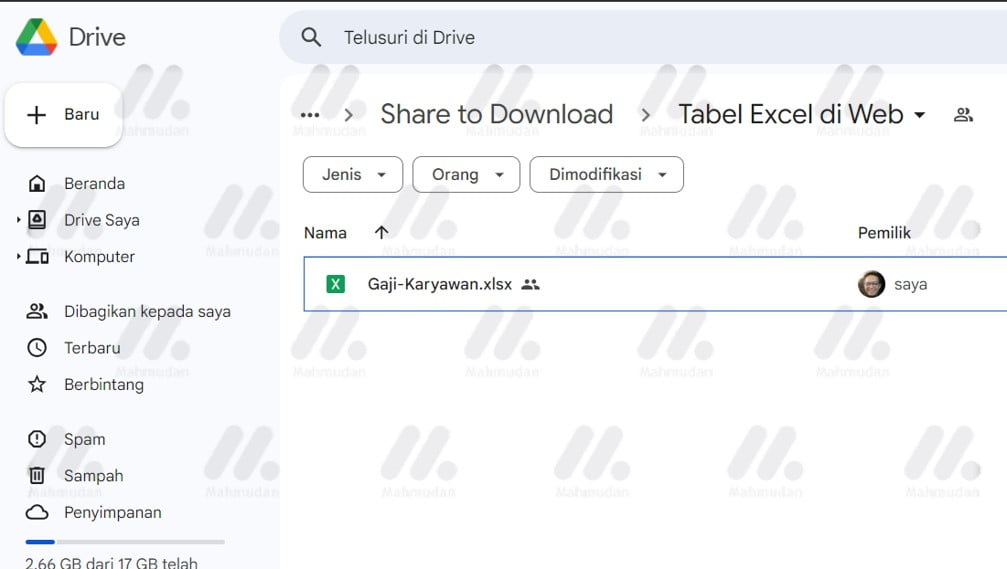Viewport: 1007px width, 569px height.
Task: Click the Google Drive logo
Action: click(x=37, y=37)
